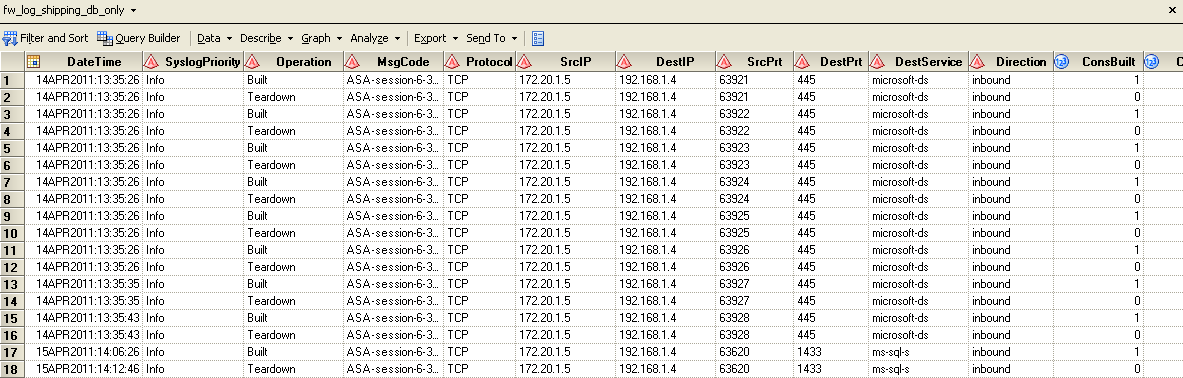Click the properties list icon after Send To

pos(538,38)
